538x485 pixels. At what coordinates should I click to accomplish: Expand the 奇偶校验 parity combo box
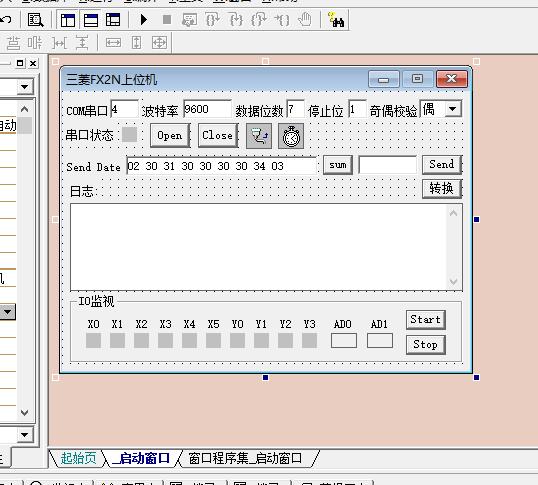pos(453,109)
